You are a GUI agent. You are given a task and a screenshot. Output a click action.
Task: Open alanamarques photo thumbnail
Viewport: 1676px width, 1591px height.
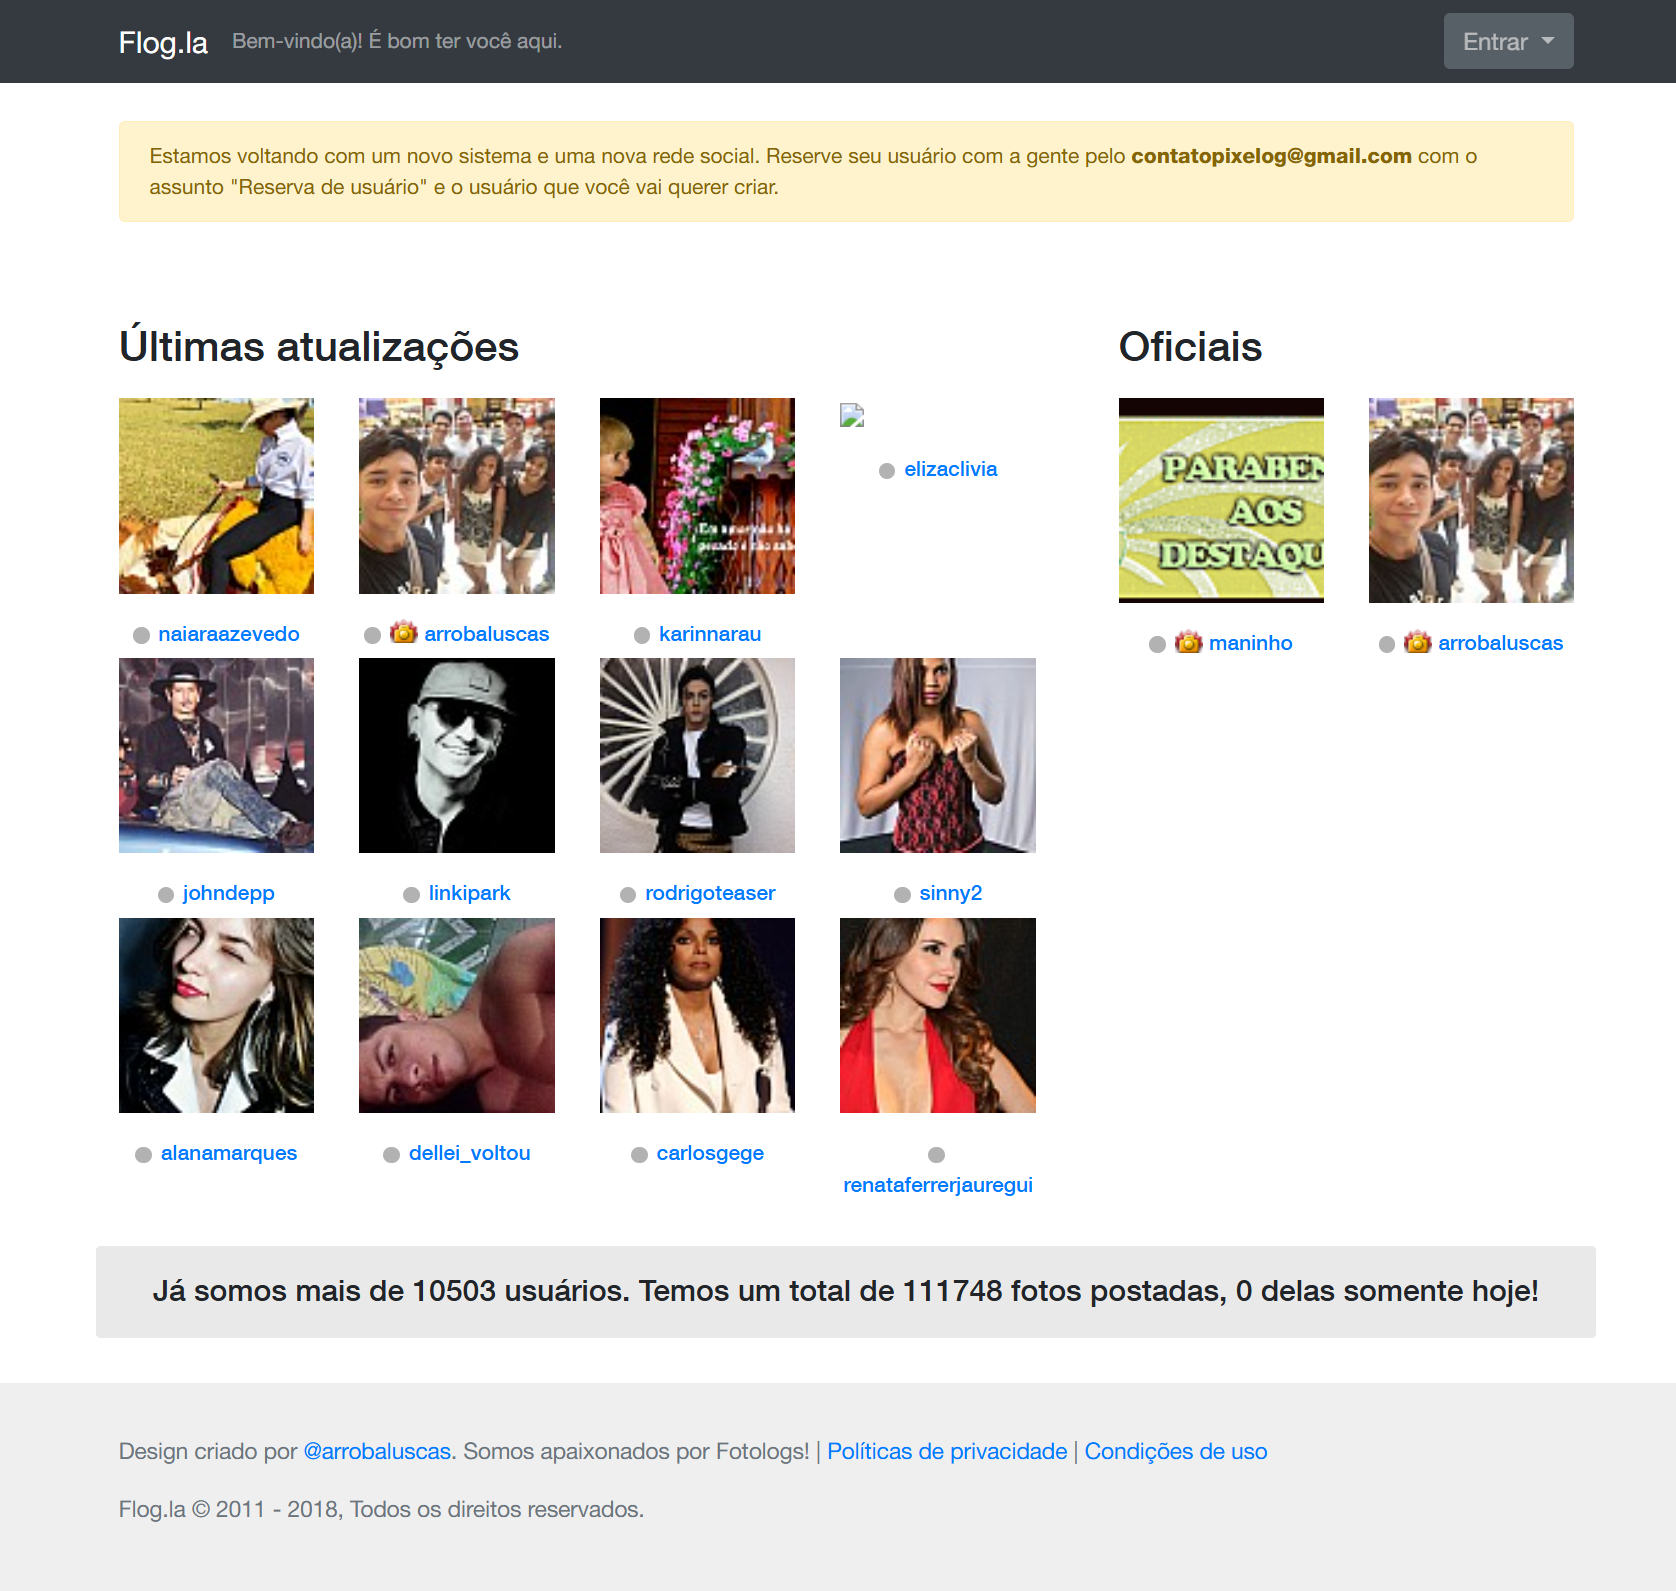[216, 1015]
